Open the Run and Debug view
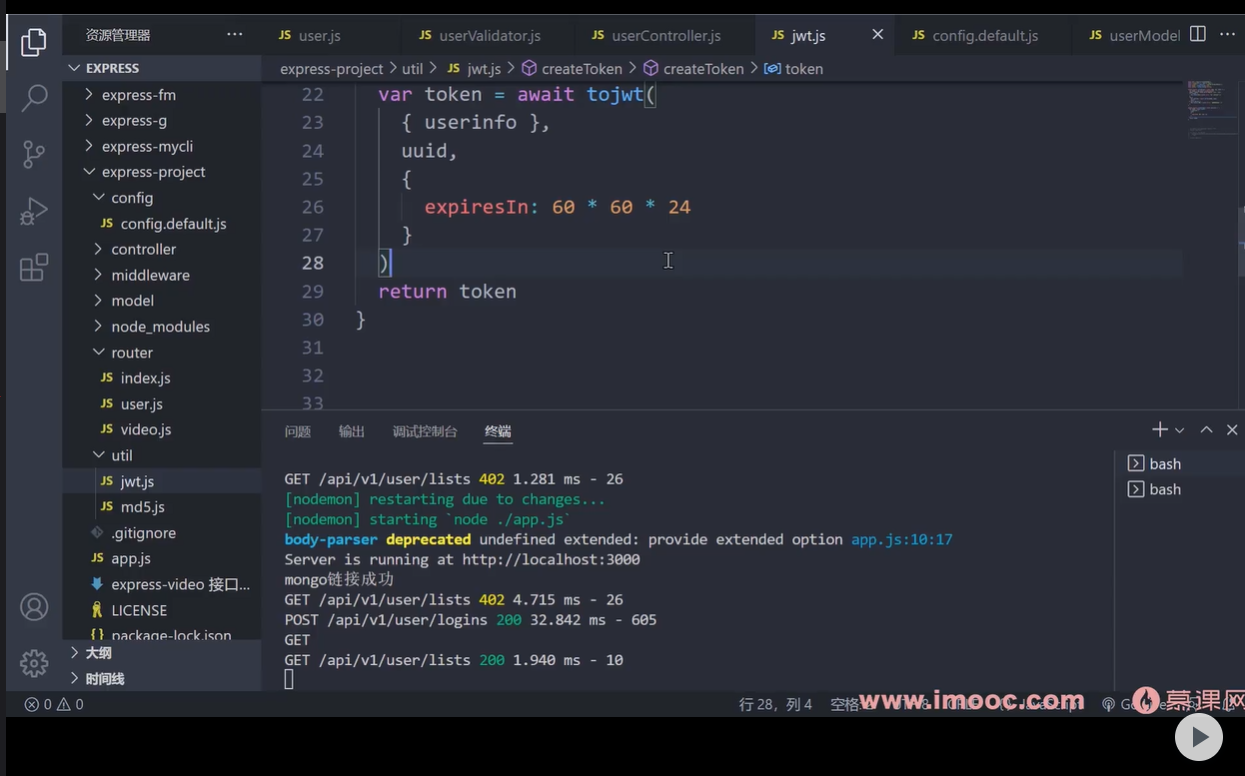 [x=34, y=211]
